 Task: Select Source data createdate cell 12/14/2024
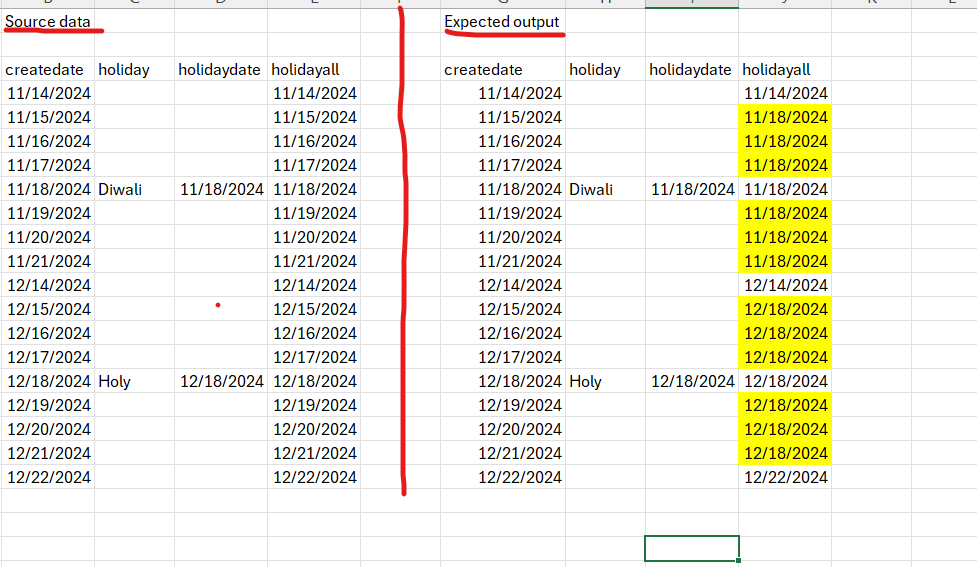tap(48, 285)
